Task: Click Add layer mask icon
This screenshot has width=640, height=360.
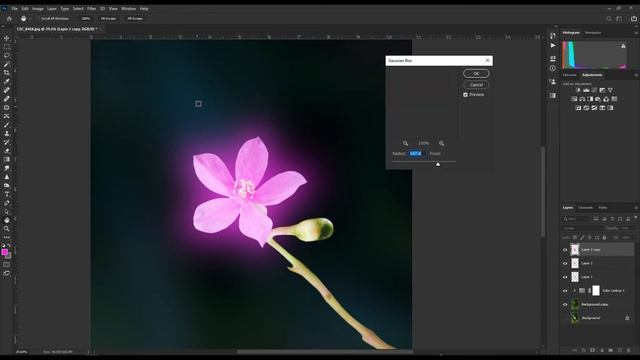Action: (593, 350)
